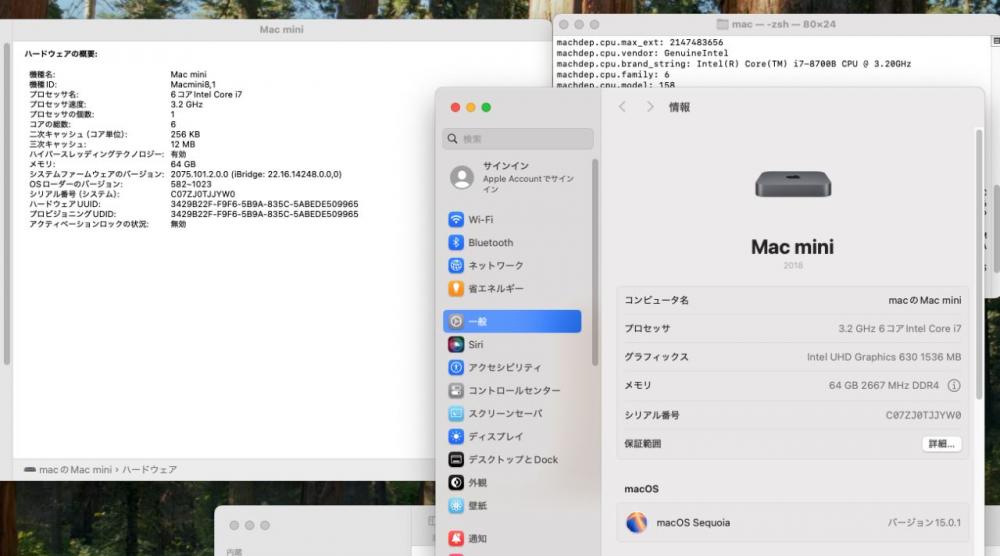The width and height of the screenshot is (1000, 556).
Task: Click '256 KB' L2 cache value
Action: click(185, 134)
